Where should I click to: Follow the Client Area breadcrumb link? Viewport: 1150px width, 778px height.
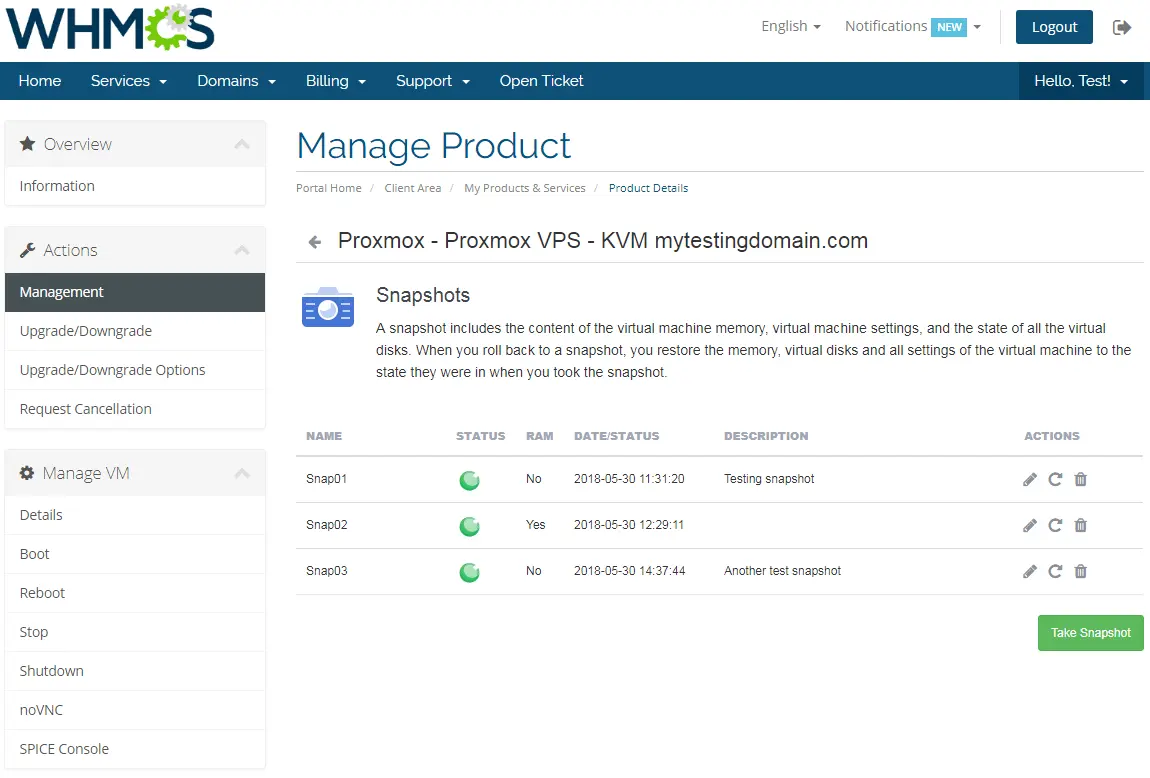pos(413,188)
